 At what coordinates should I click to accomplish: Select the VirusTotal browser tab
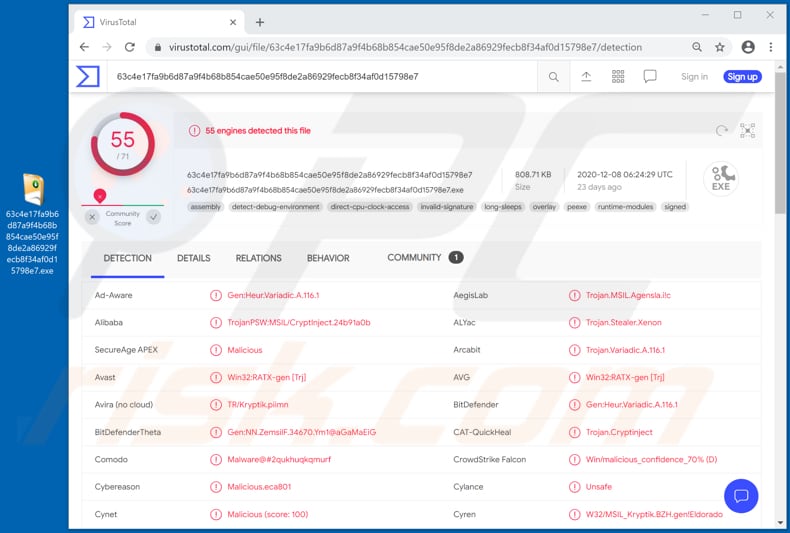click(159, 22)
